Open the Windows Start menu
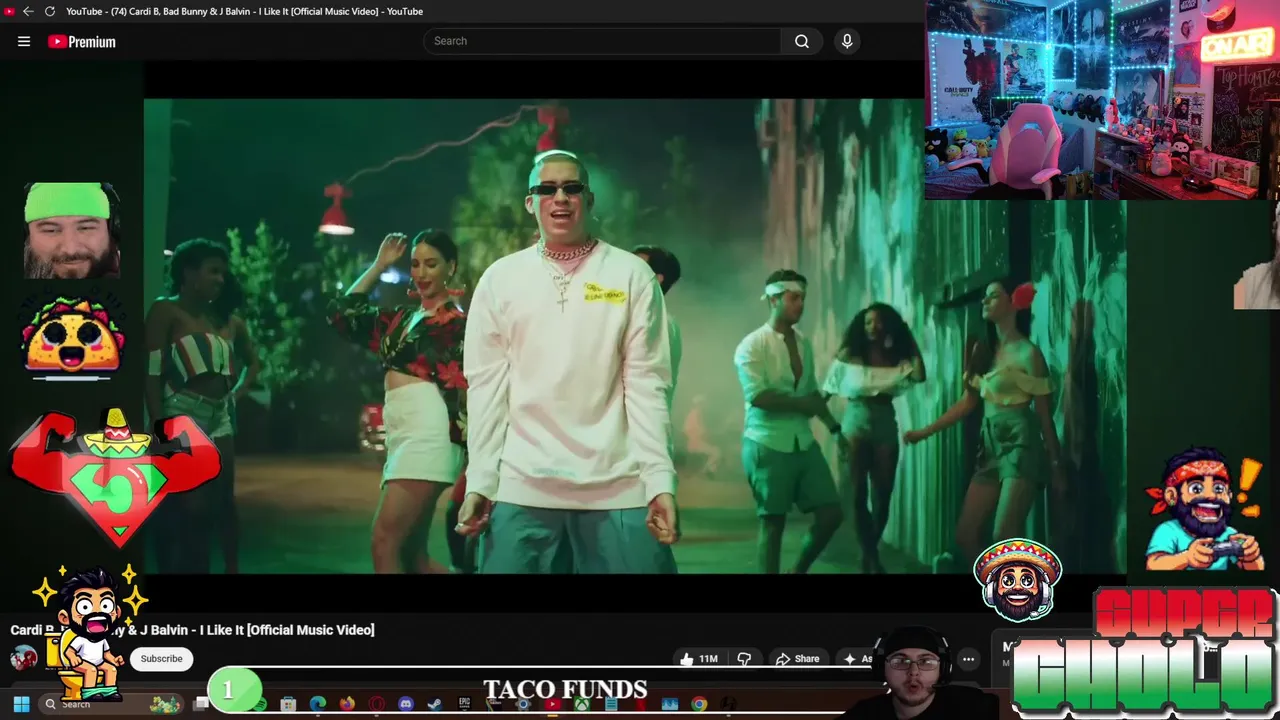1280x720 pixels. (x=21, y=704)
